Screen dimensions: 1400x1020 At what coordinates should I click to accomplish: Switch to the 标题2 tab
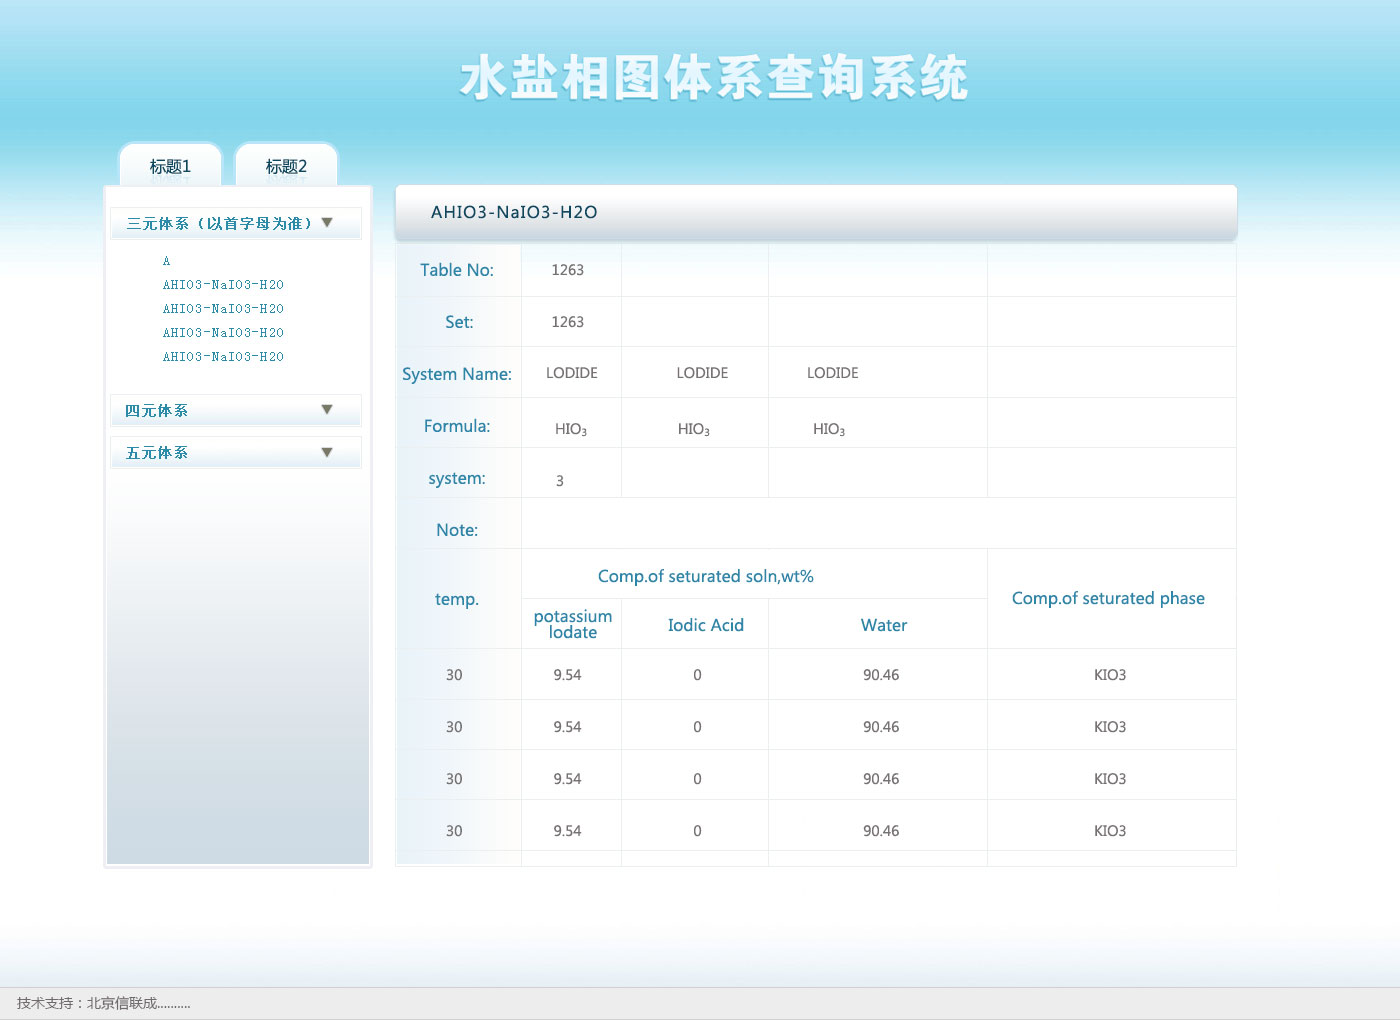286,166
